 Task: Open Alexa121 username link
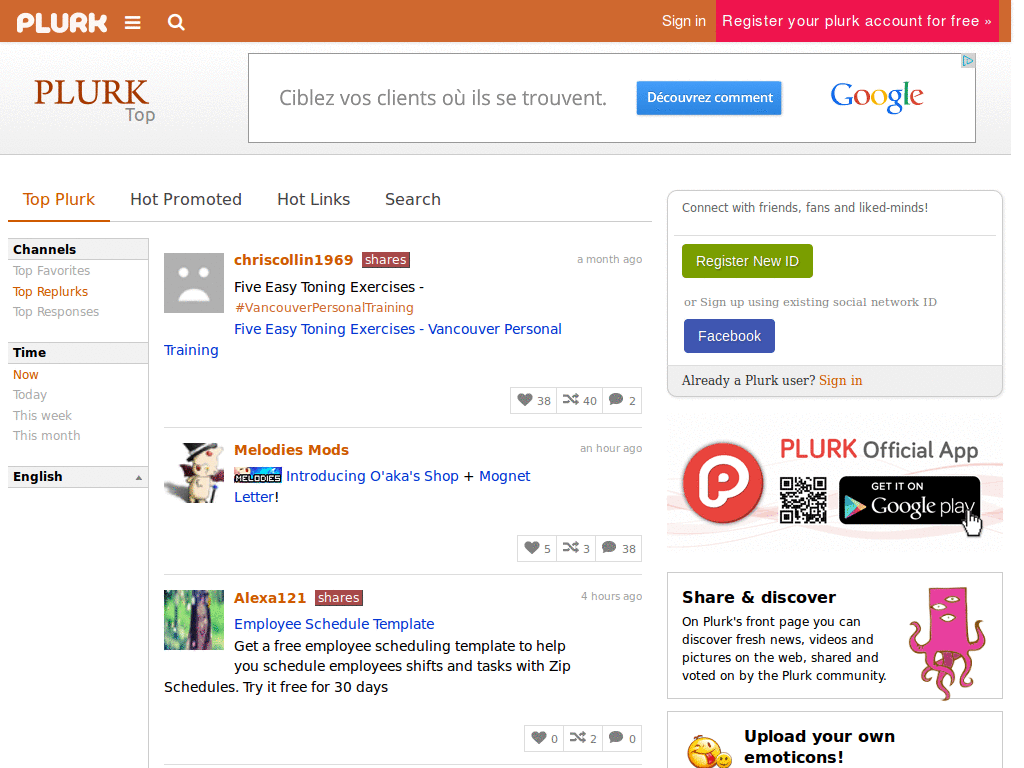coord(270,598)
